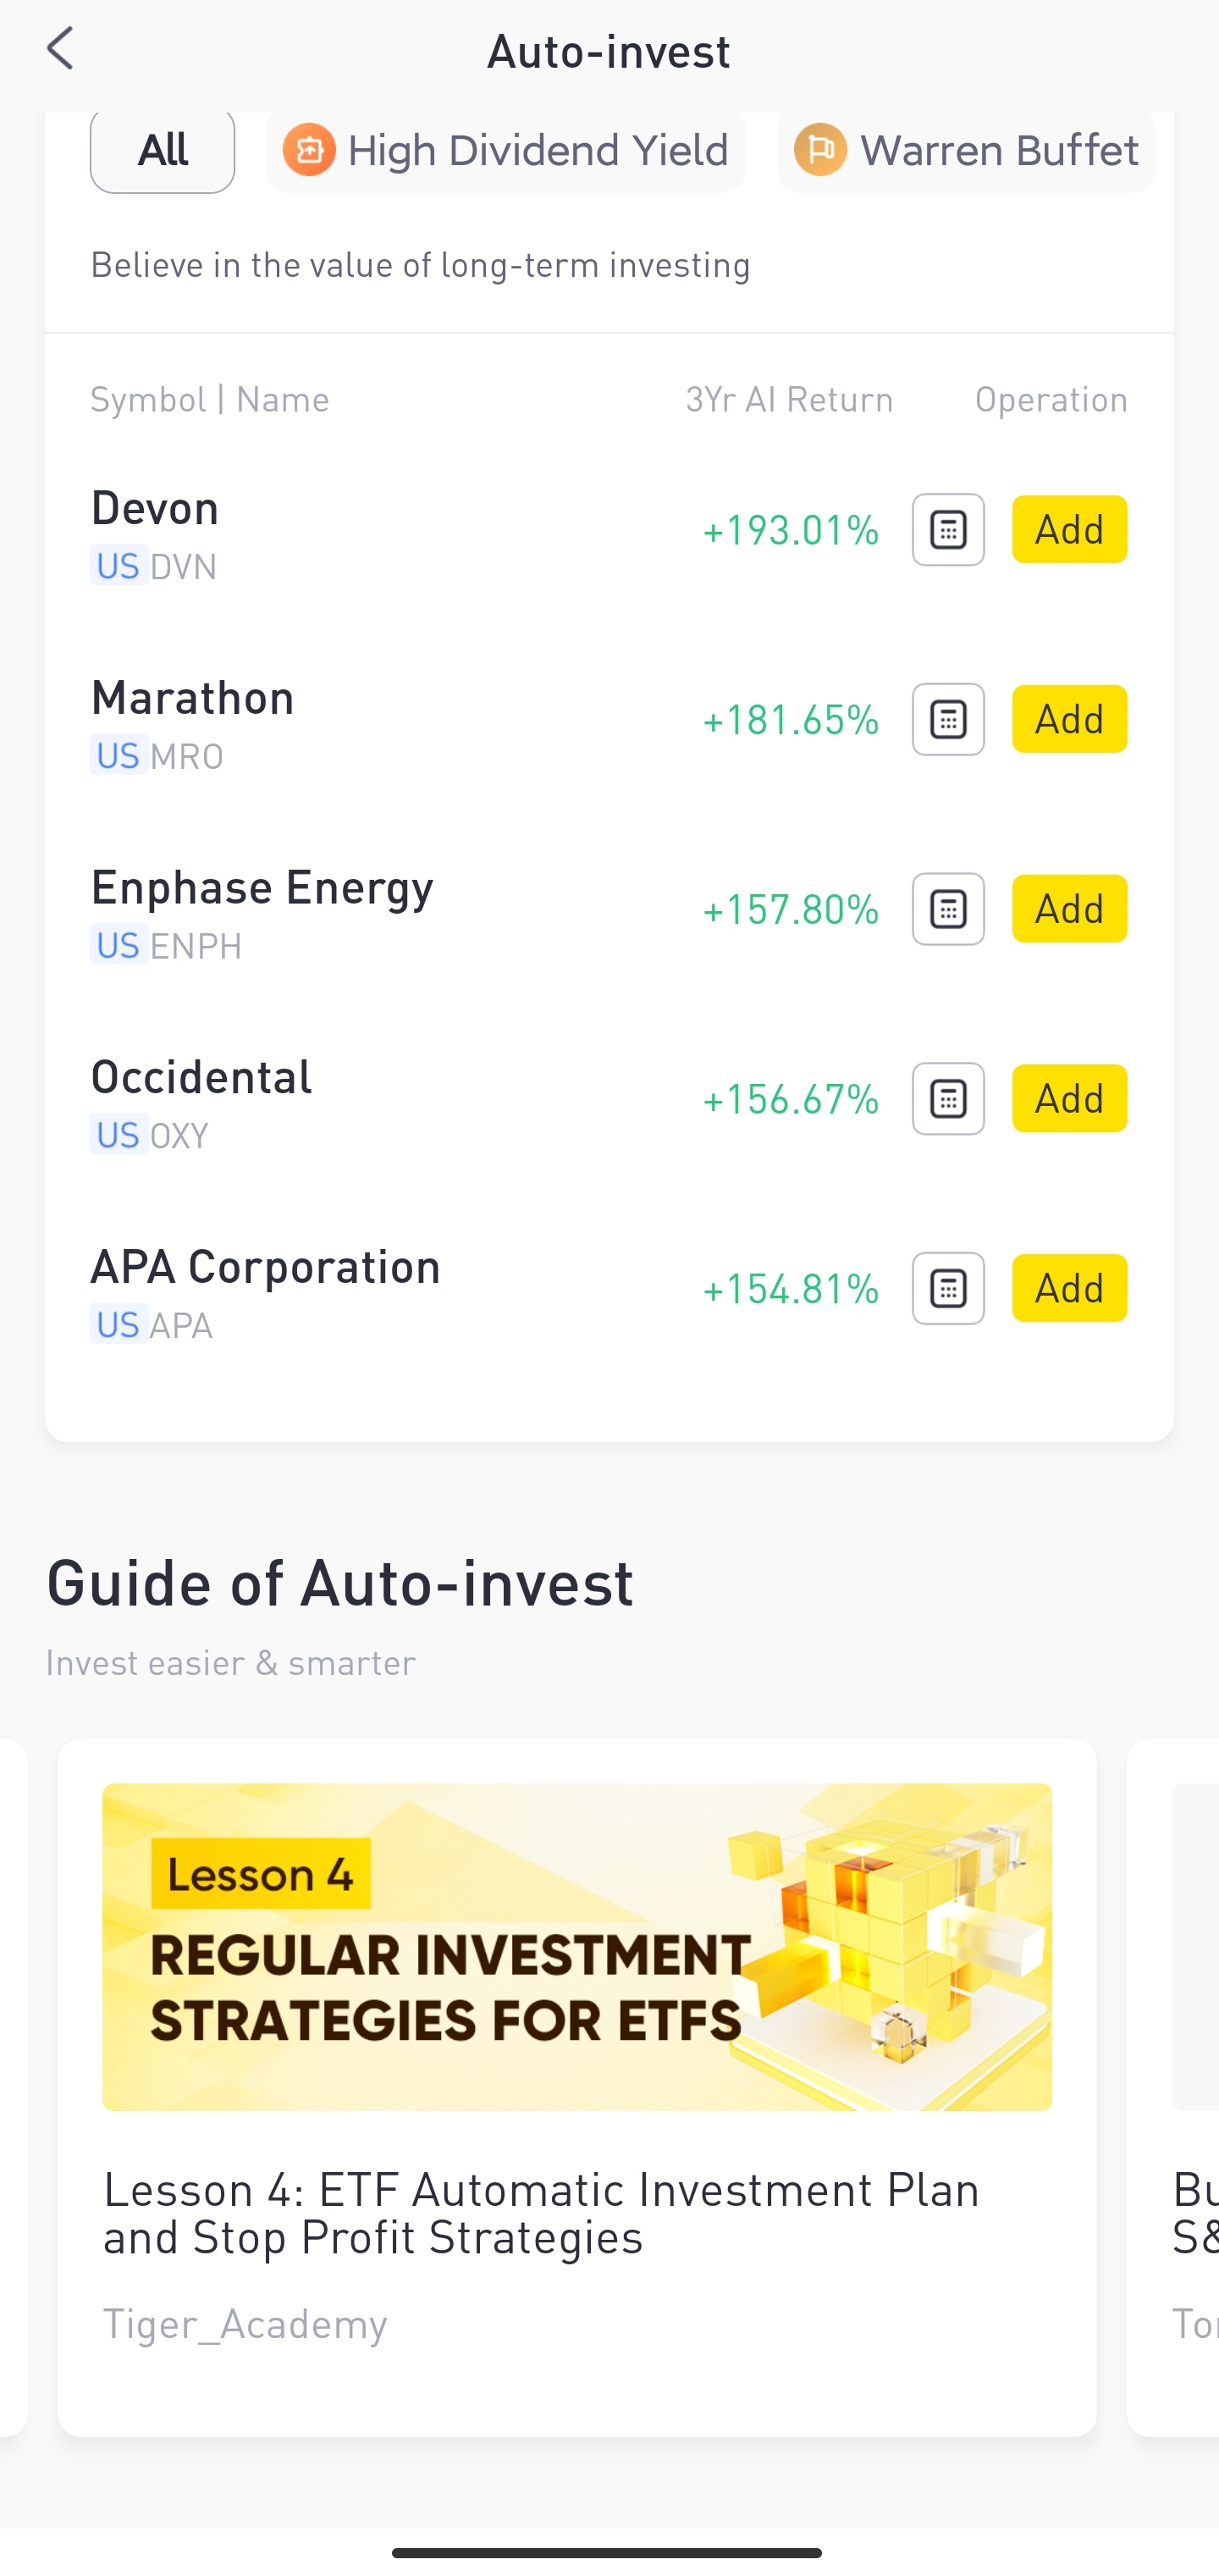Open the calculator icon for Devon
The image size is (1219, 2576).
947,530
